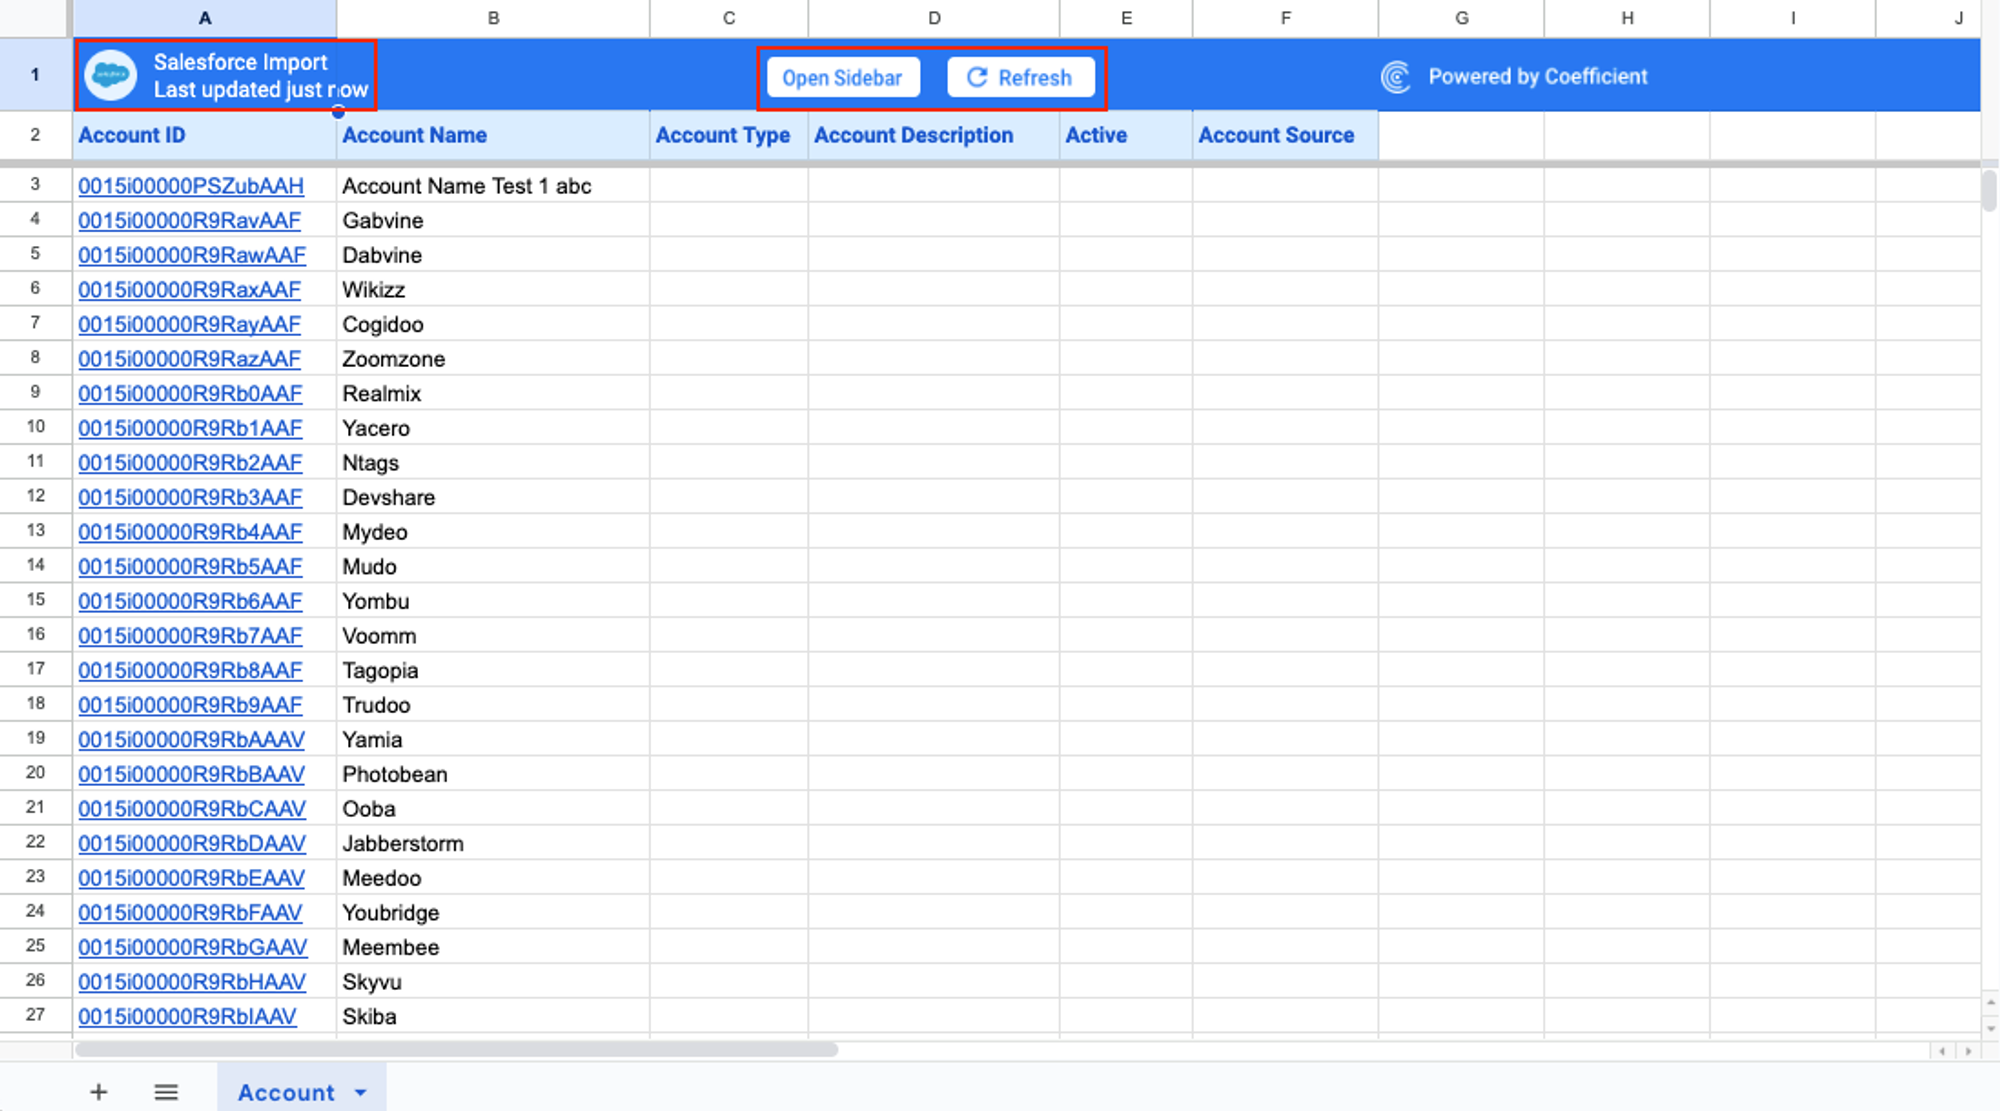2000x1111 pixels.
Task: Open account link 0015i00000R9RbIAAV
Action: (x=188, y=1016)
